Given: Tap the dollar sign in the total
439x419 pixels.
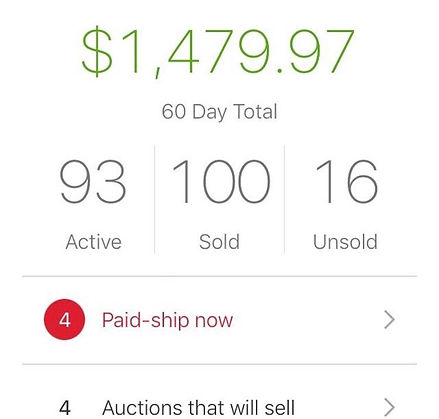Looking at the screenshot, I should pyautogui.click(x=97, y=52).
